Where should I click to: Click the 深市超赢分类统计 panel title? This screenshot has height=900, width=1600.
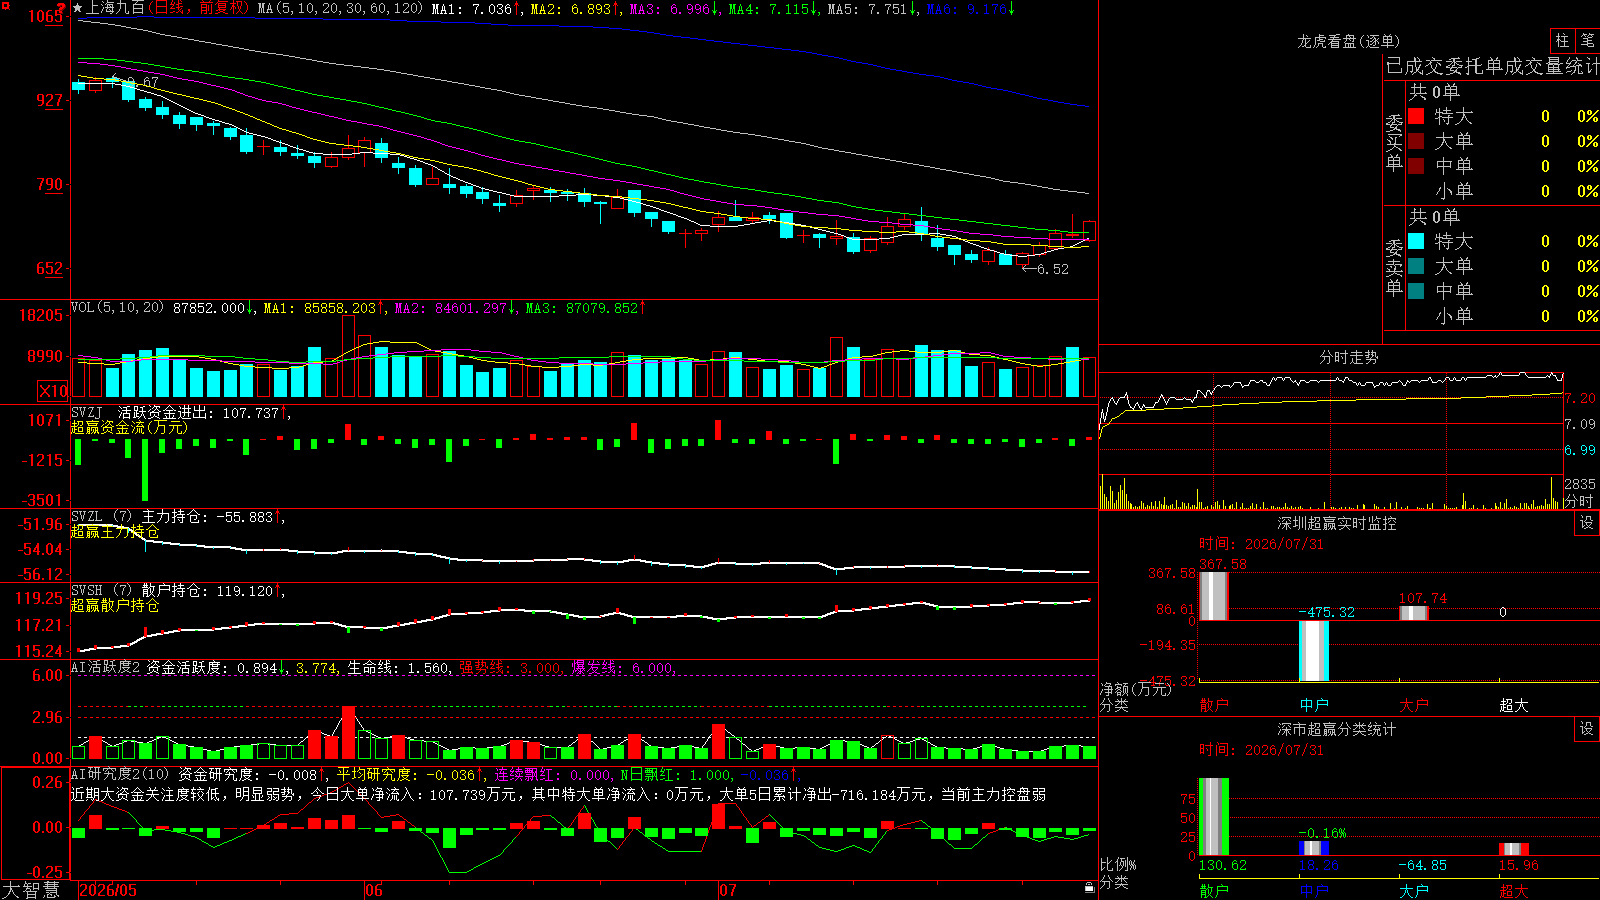1337,729
